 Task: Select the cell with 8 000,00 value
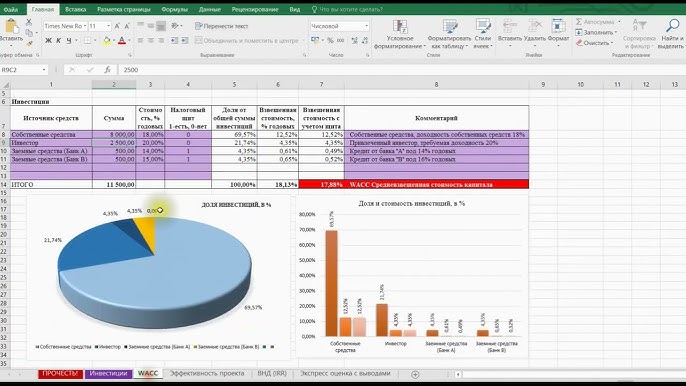tap(114, 134)
